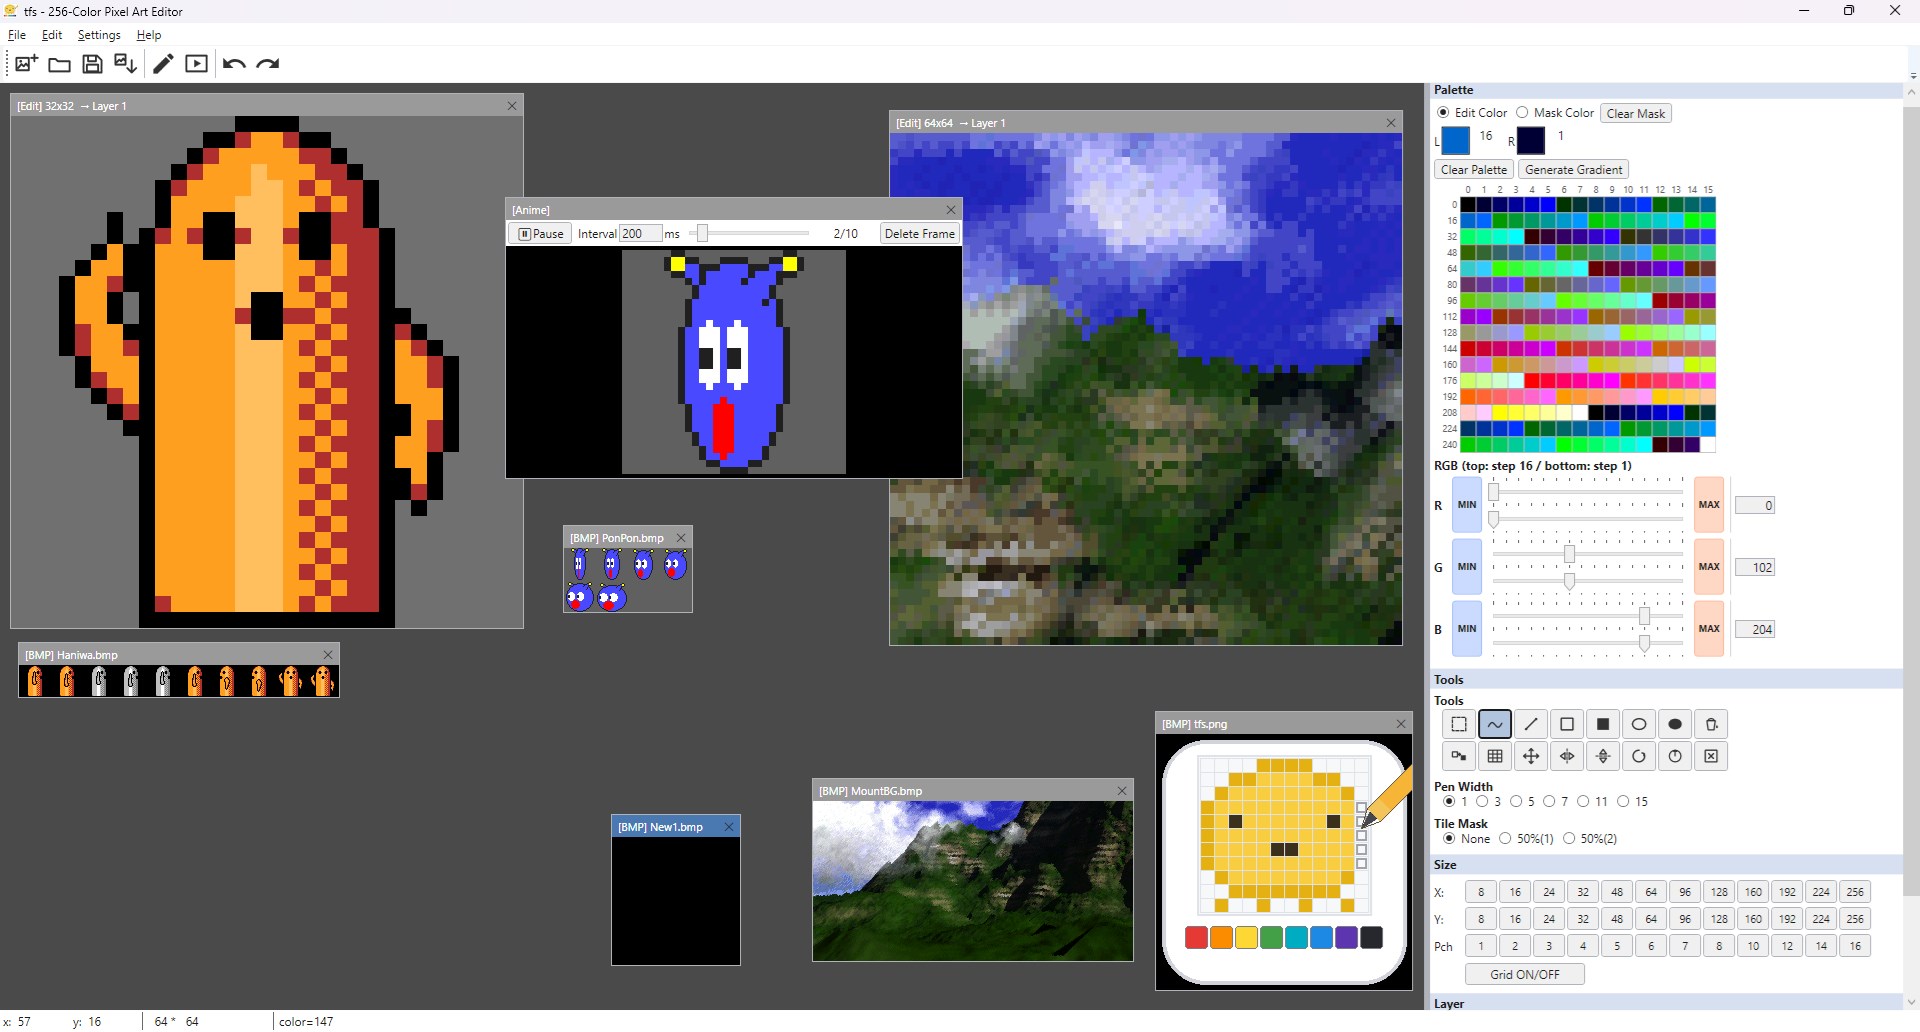Click the pencil edit toolbar icon

click(x=163, y=64)
